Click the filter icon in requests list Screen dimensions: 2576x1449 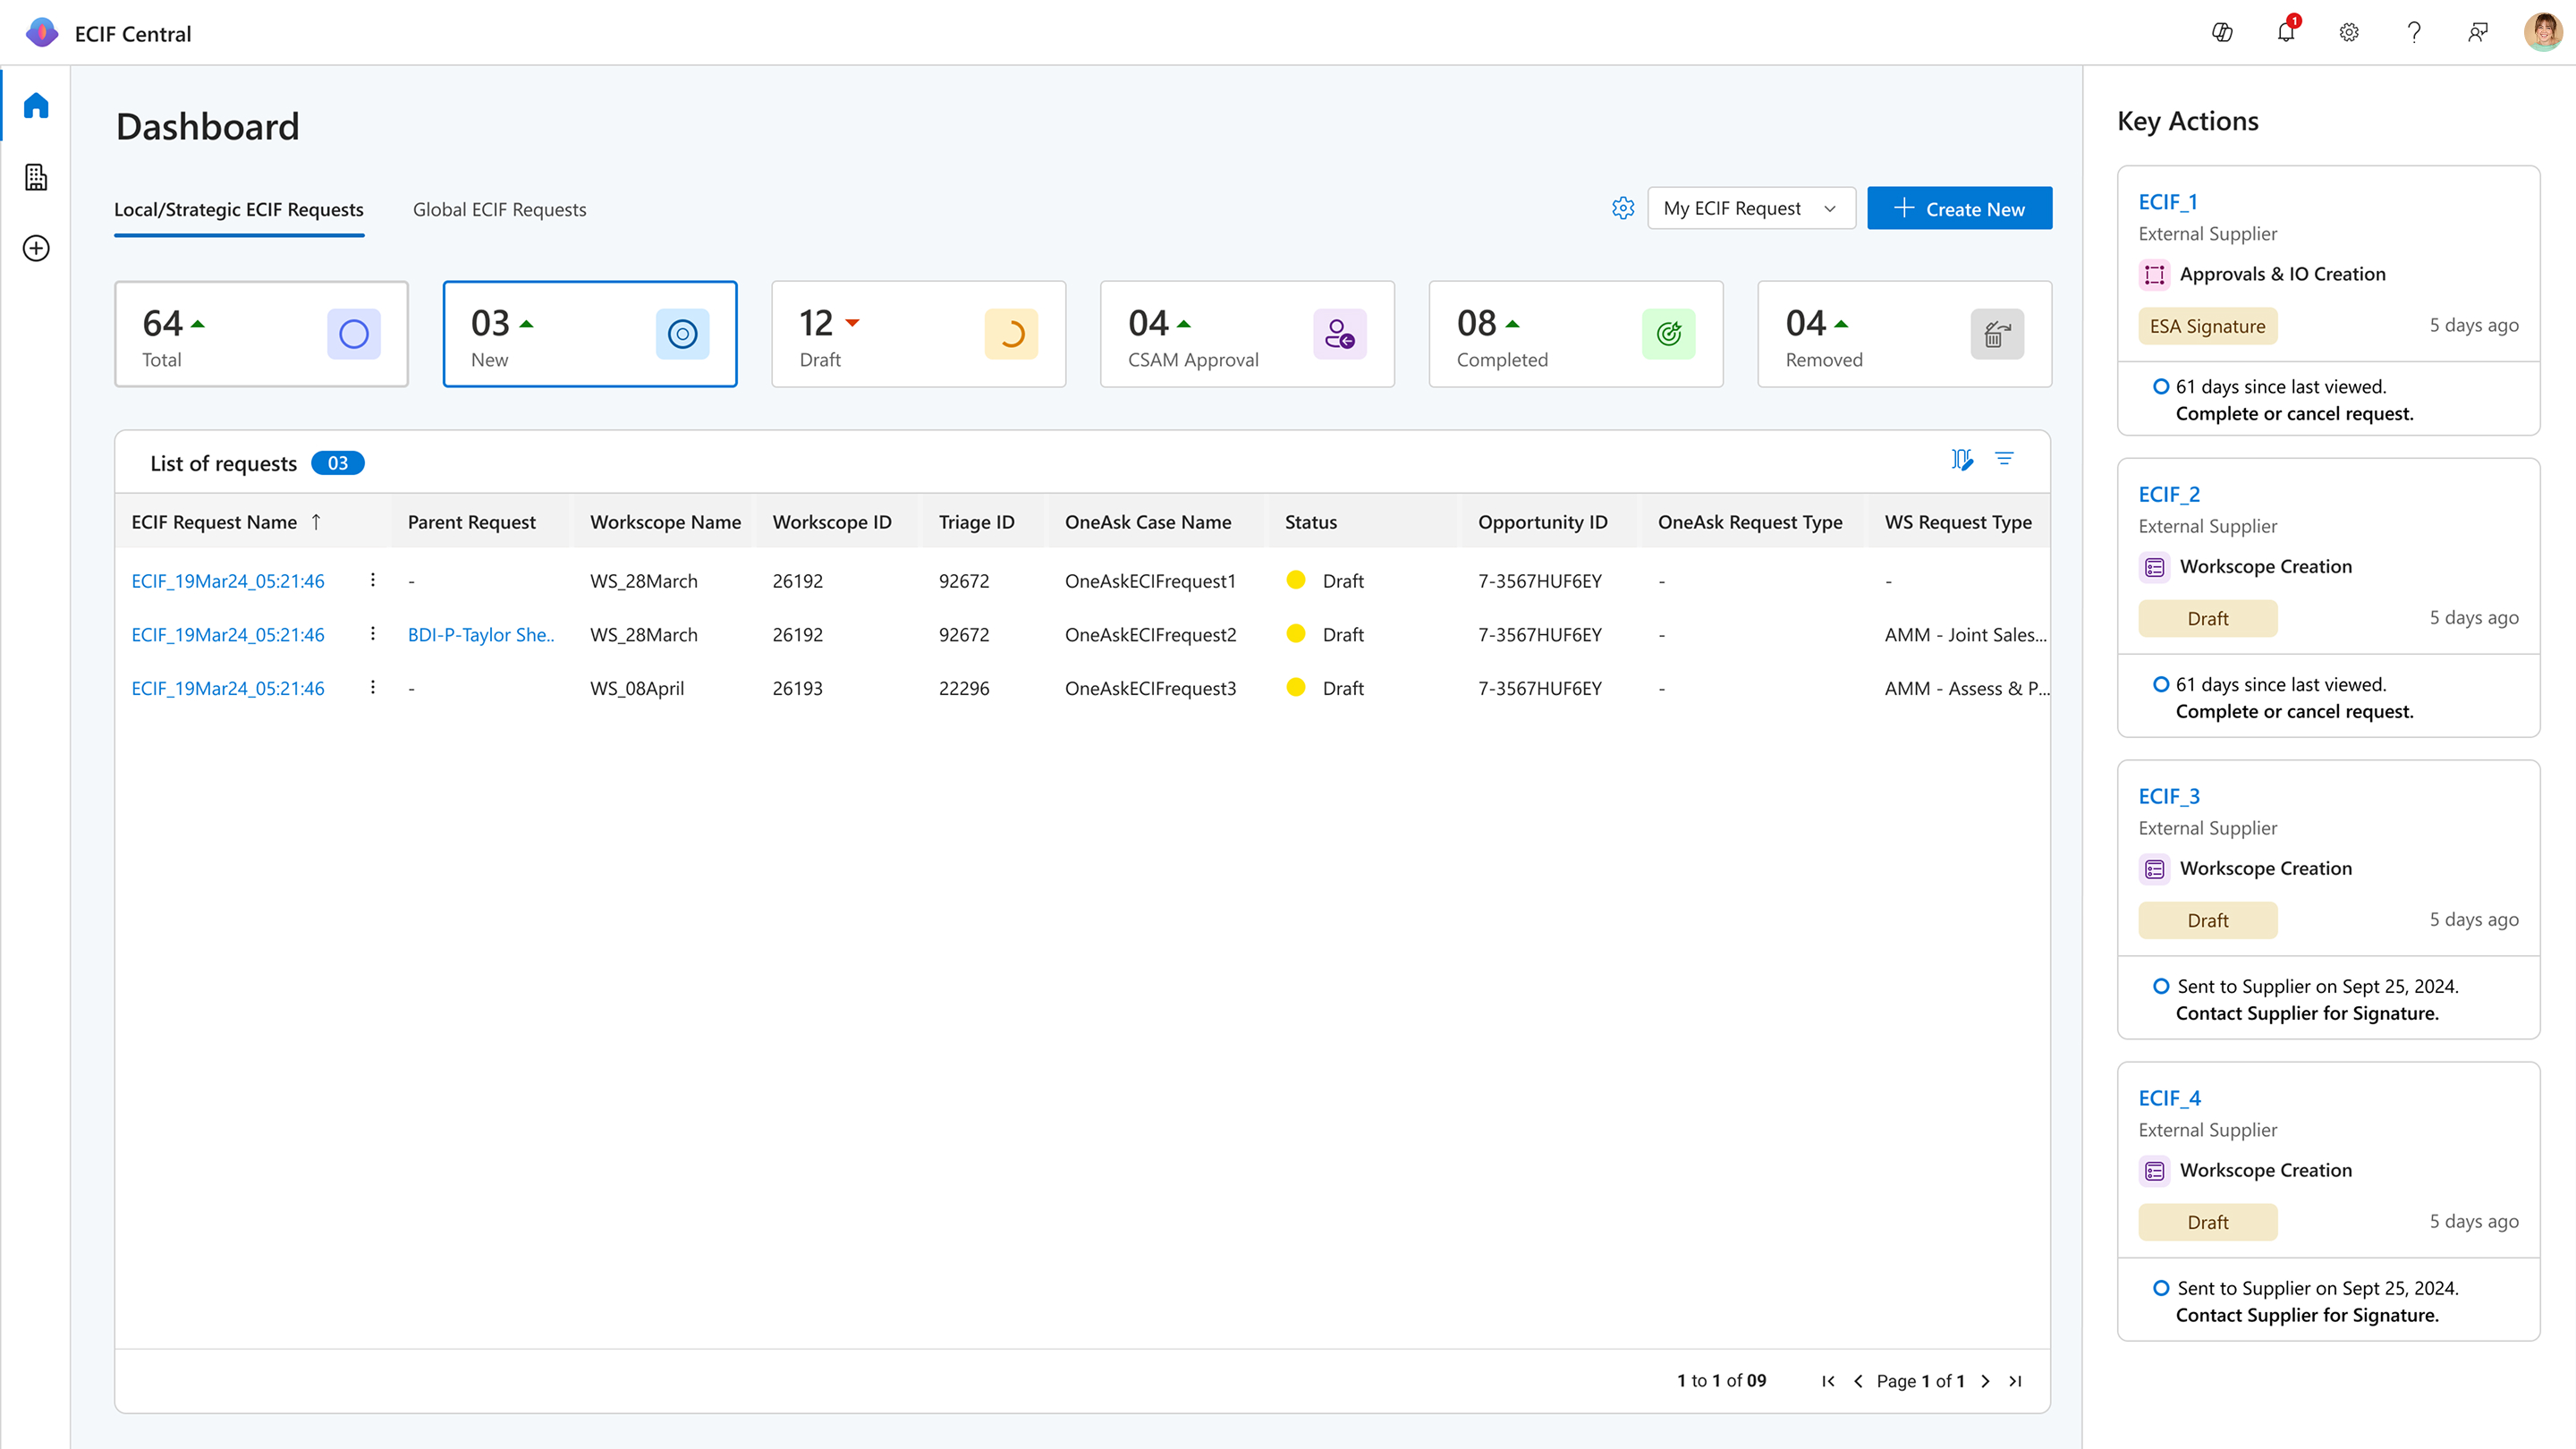[2004, 459]
